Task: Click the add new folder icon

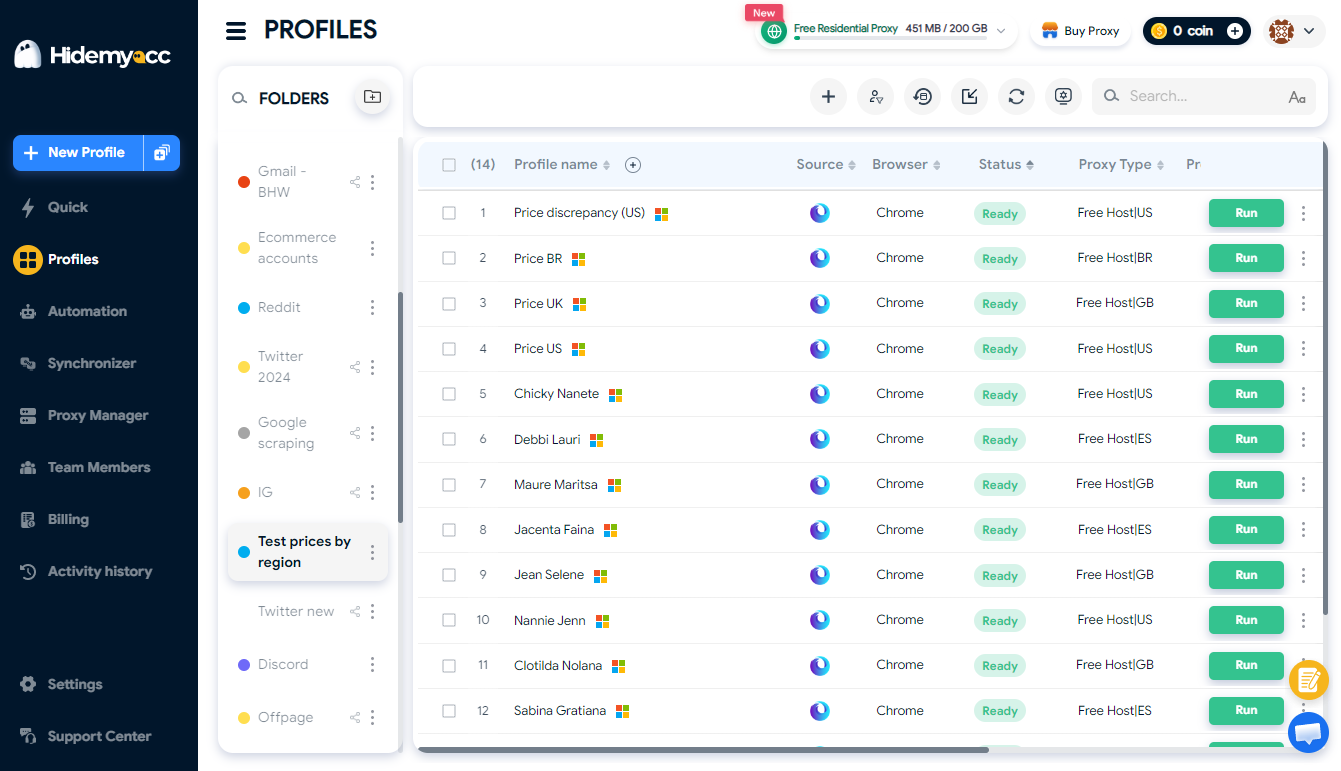Action: 372,97
